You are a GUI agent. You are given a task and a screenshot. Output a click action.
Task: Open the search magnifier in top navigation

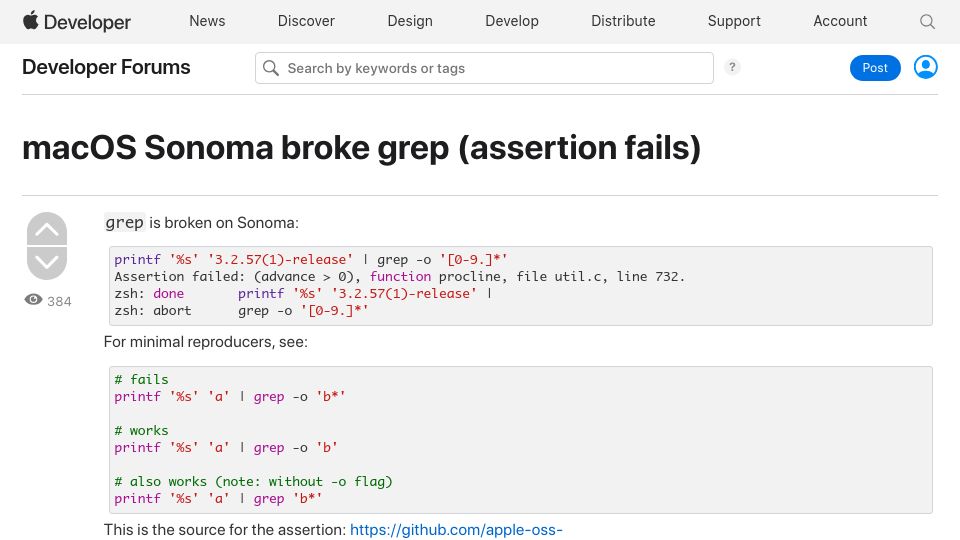point(927,21)
